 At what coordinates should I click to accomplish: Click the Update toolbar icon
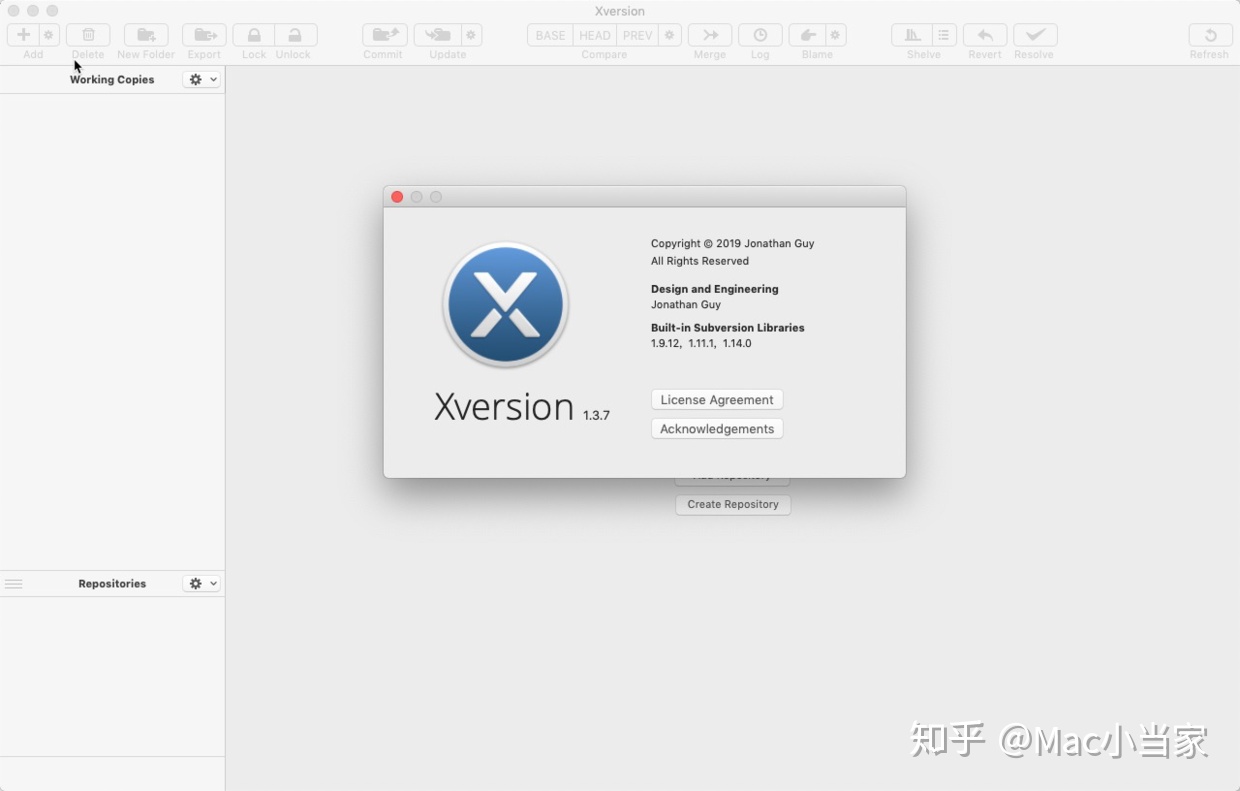coord(437,35)
